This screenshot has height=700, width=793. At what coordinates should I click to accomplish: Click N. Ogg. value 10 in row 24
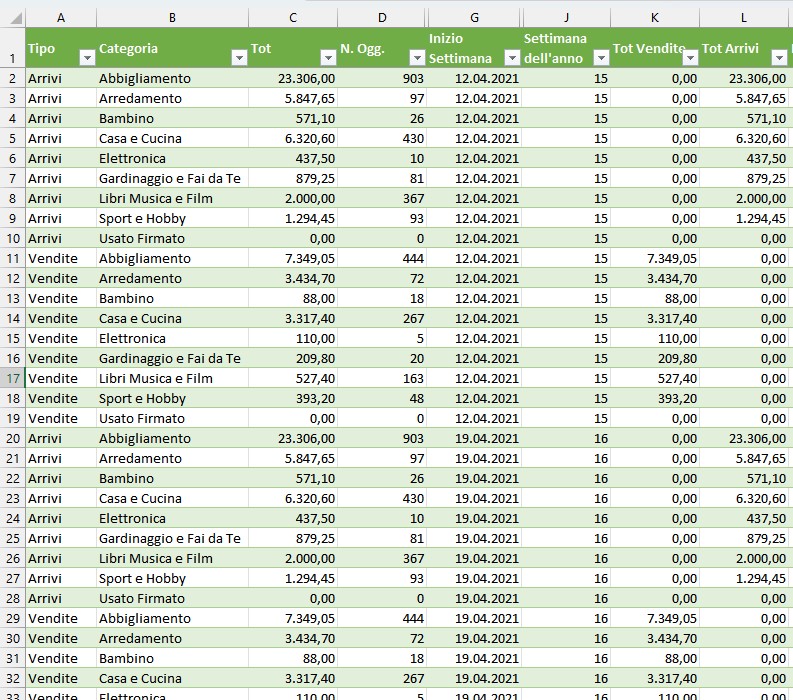click(x=382, y=518)
